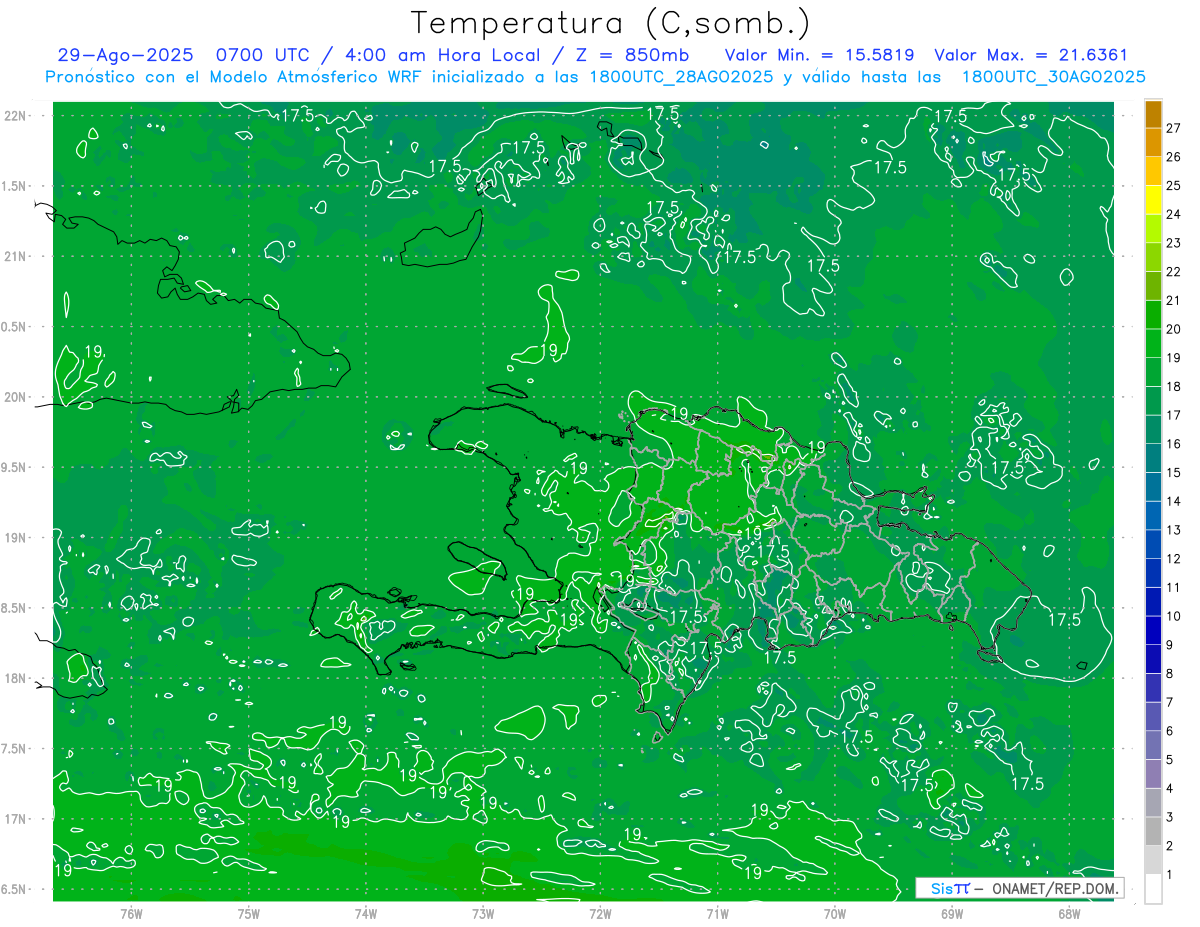Viewport: 1200px width, 927px height.
Task: Click the '70W' longitude axis label
Action: pos(835,914)
